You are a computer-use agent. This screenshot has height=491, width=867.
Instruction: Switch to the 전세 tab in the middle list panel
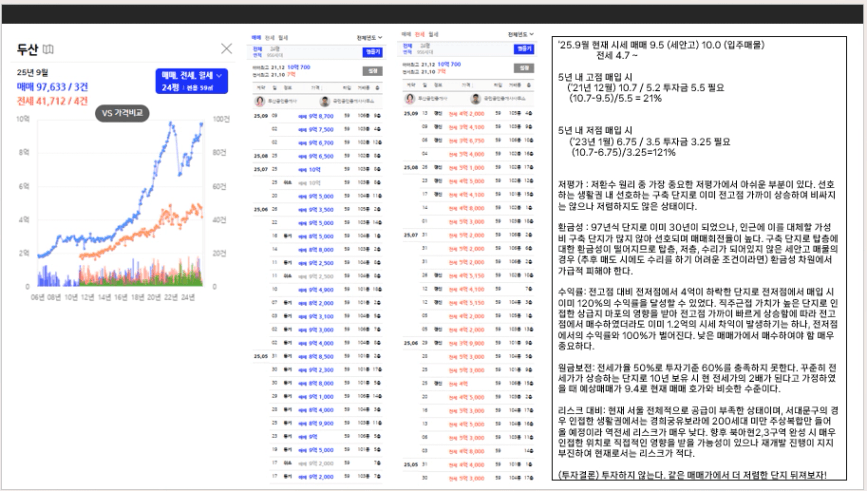coord(269,38)
